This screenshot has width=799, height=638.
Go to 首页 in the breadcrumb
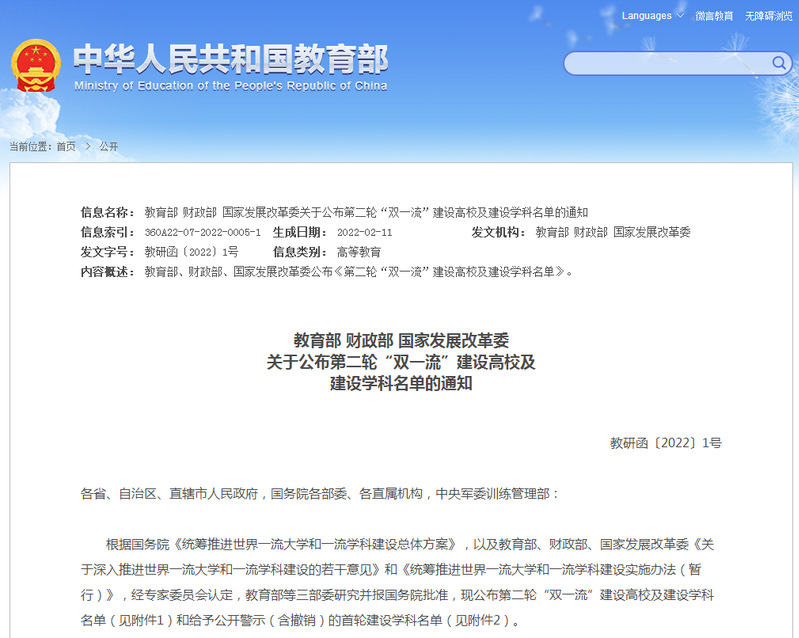tap(66, 146)
